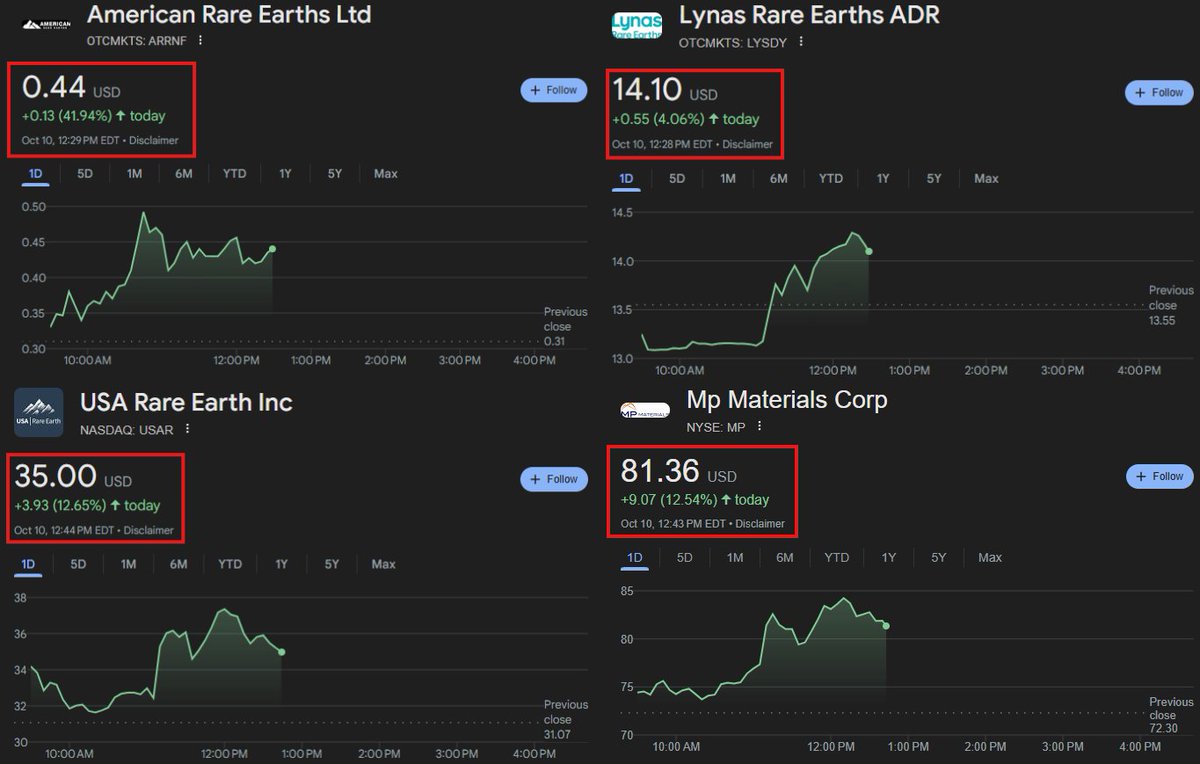The height and width of the screenshot is (764, 1200).
Task: Click the MP Materials logo
Action: click(645, 409)
